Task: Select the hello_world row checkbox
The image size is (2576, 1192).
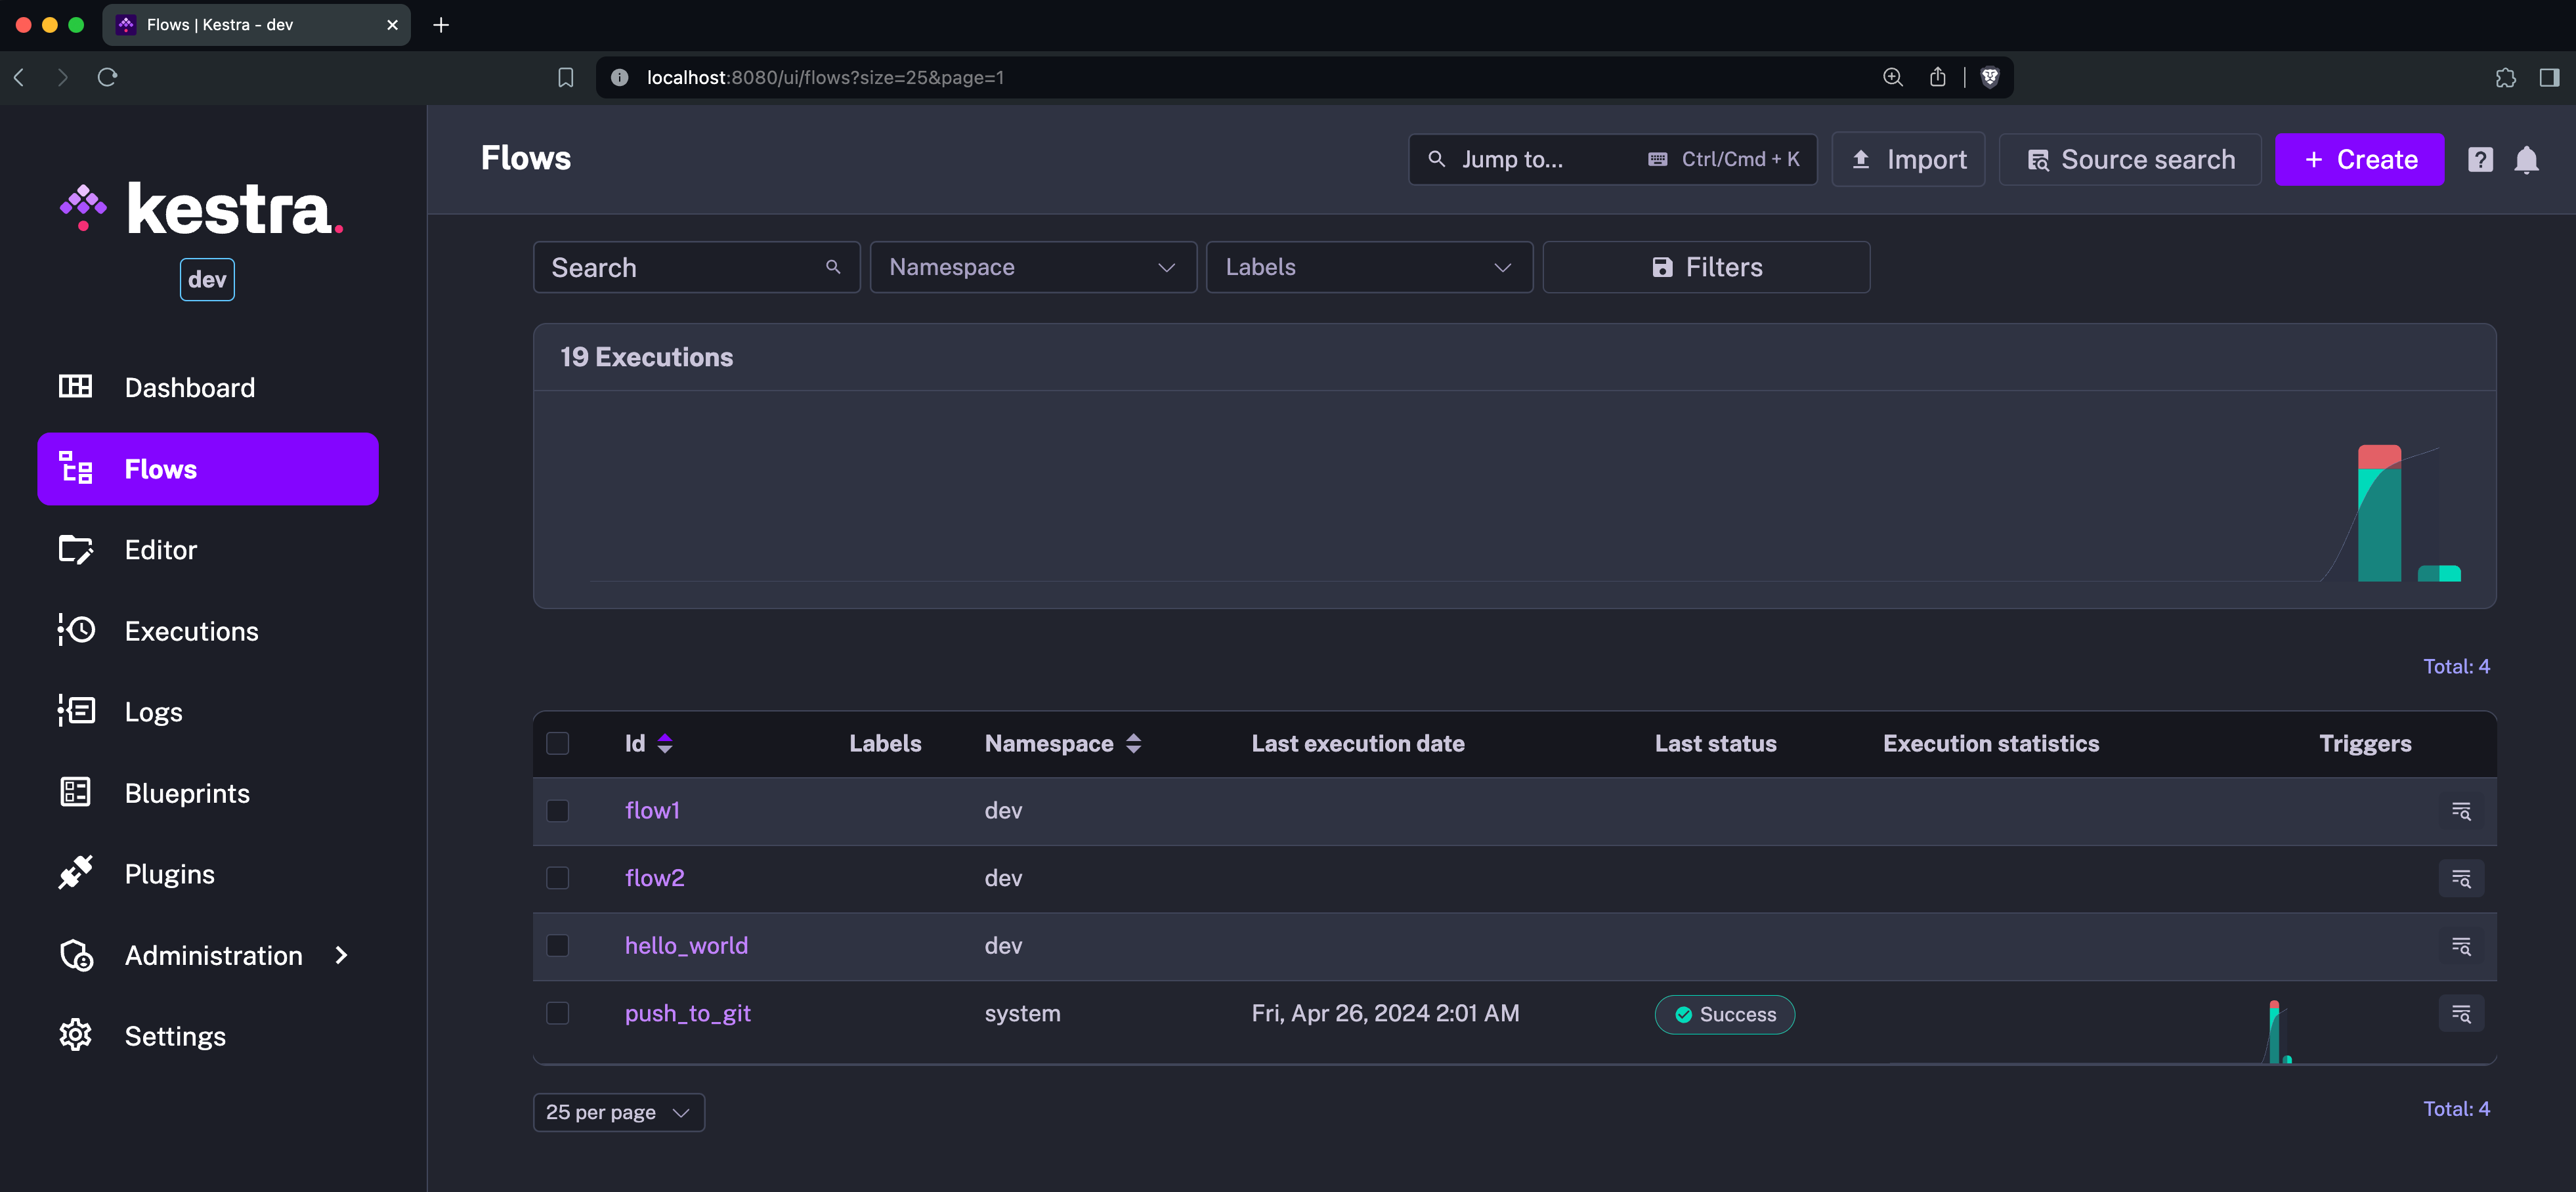Action: point(558,946)
